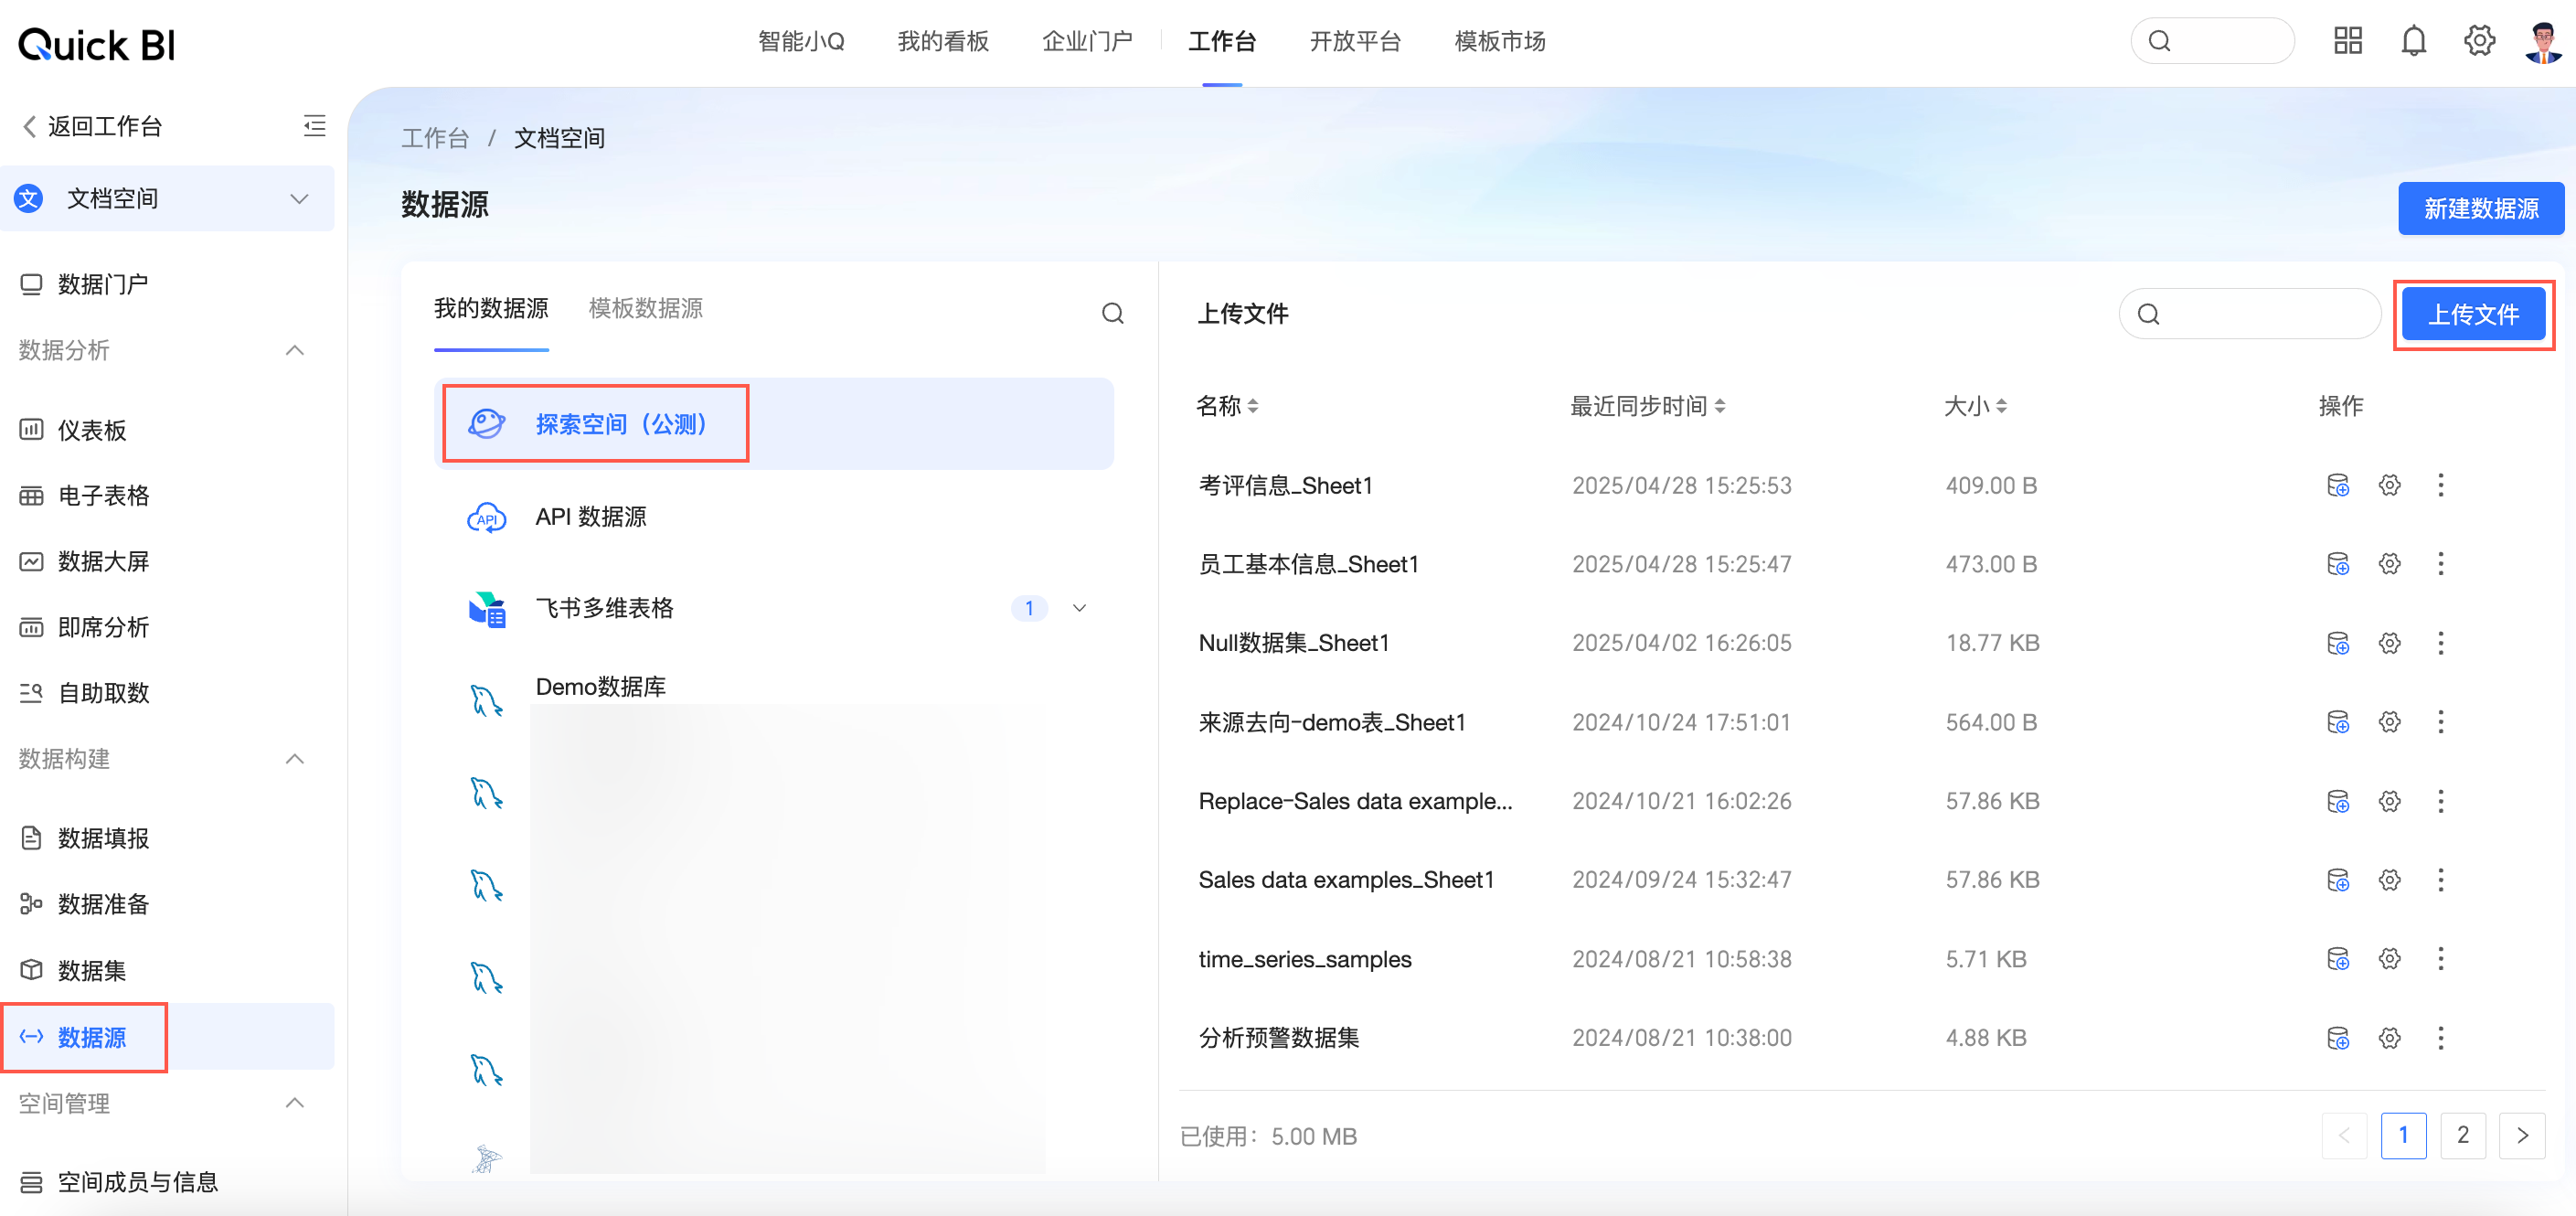Expand the 飞书多维表格 data source group
The image size is (2576, 1216).
(x=1079, y=608)
